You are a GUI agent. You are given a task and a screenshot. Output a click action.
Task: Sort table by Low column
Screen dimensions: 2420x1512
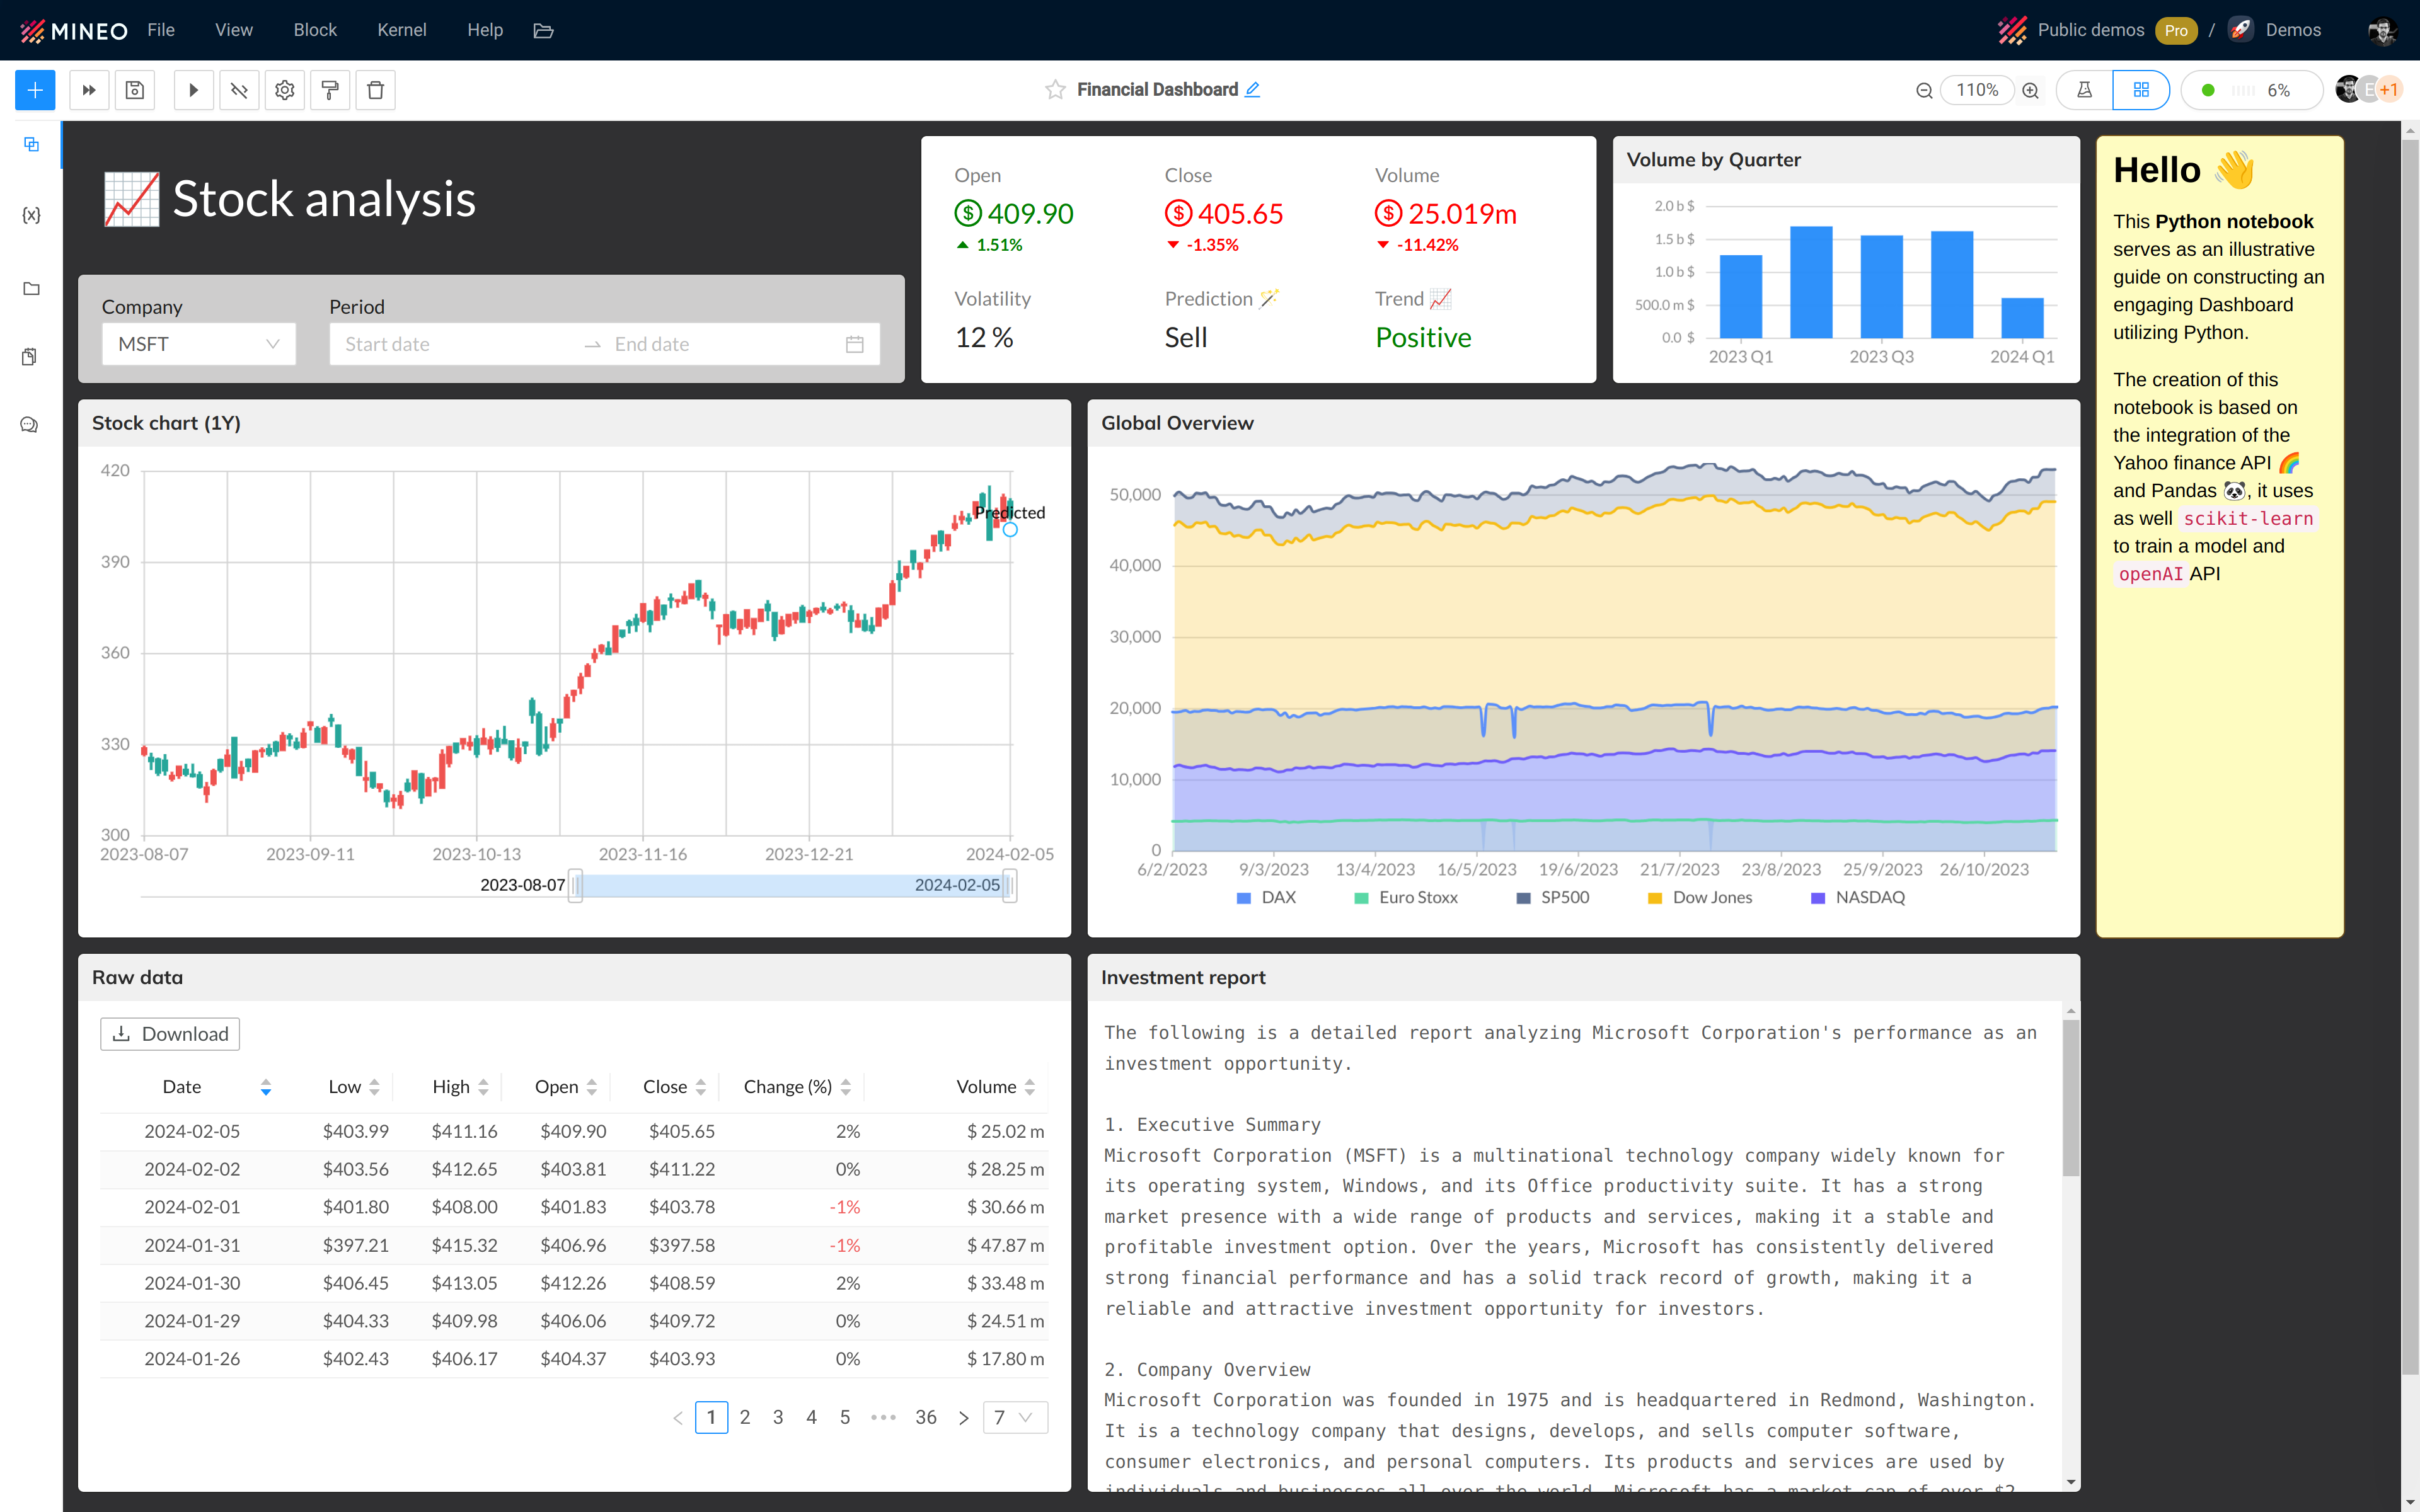pos(374,1087)
